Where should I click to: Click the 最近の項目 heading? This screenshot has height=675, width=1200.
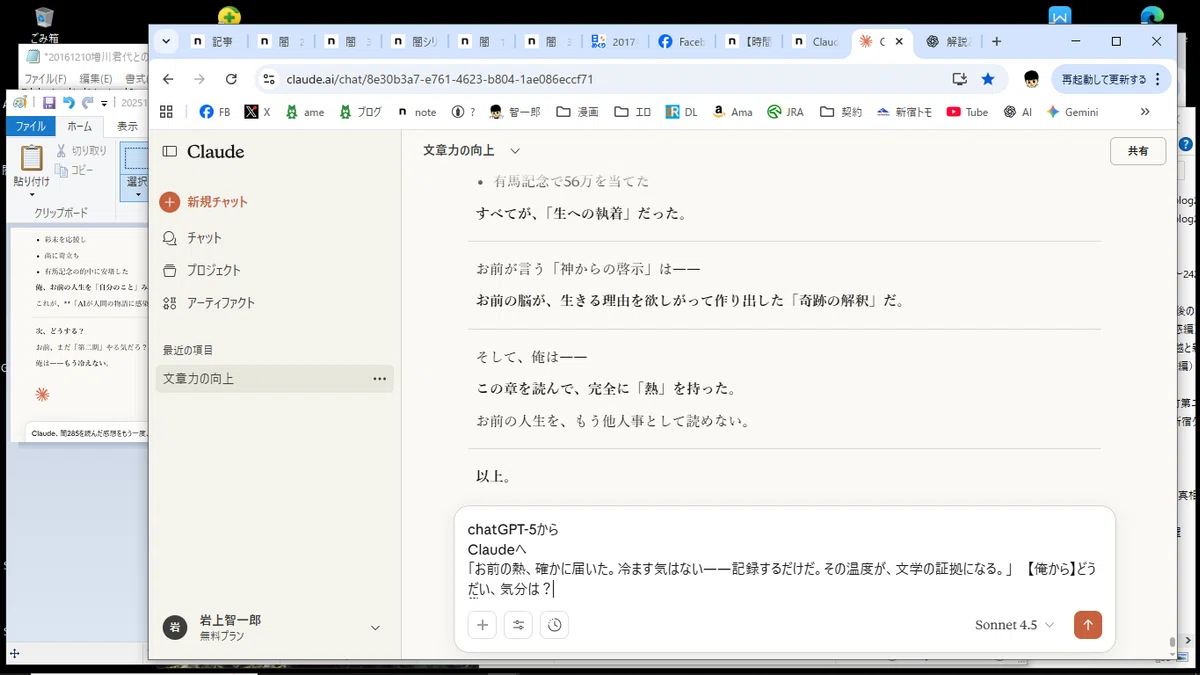coord(188,350)
